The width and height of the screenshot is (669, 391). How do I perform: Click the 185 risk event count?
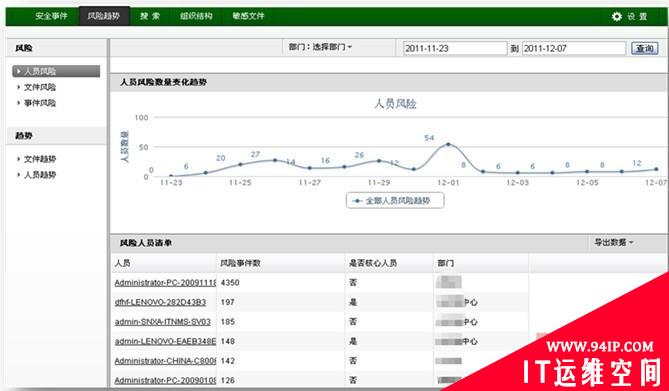coord(228,322)
